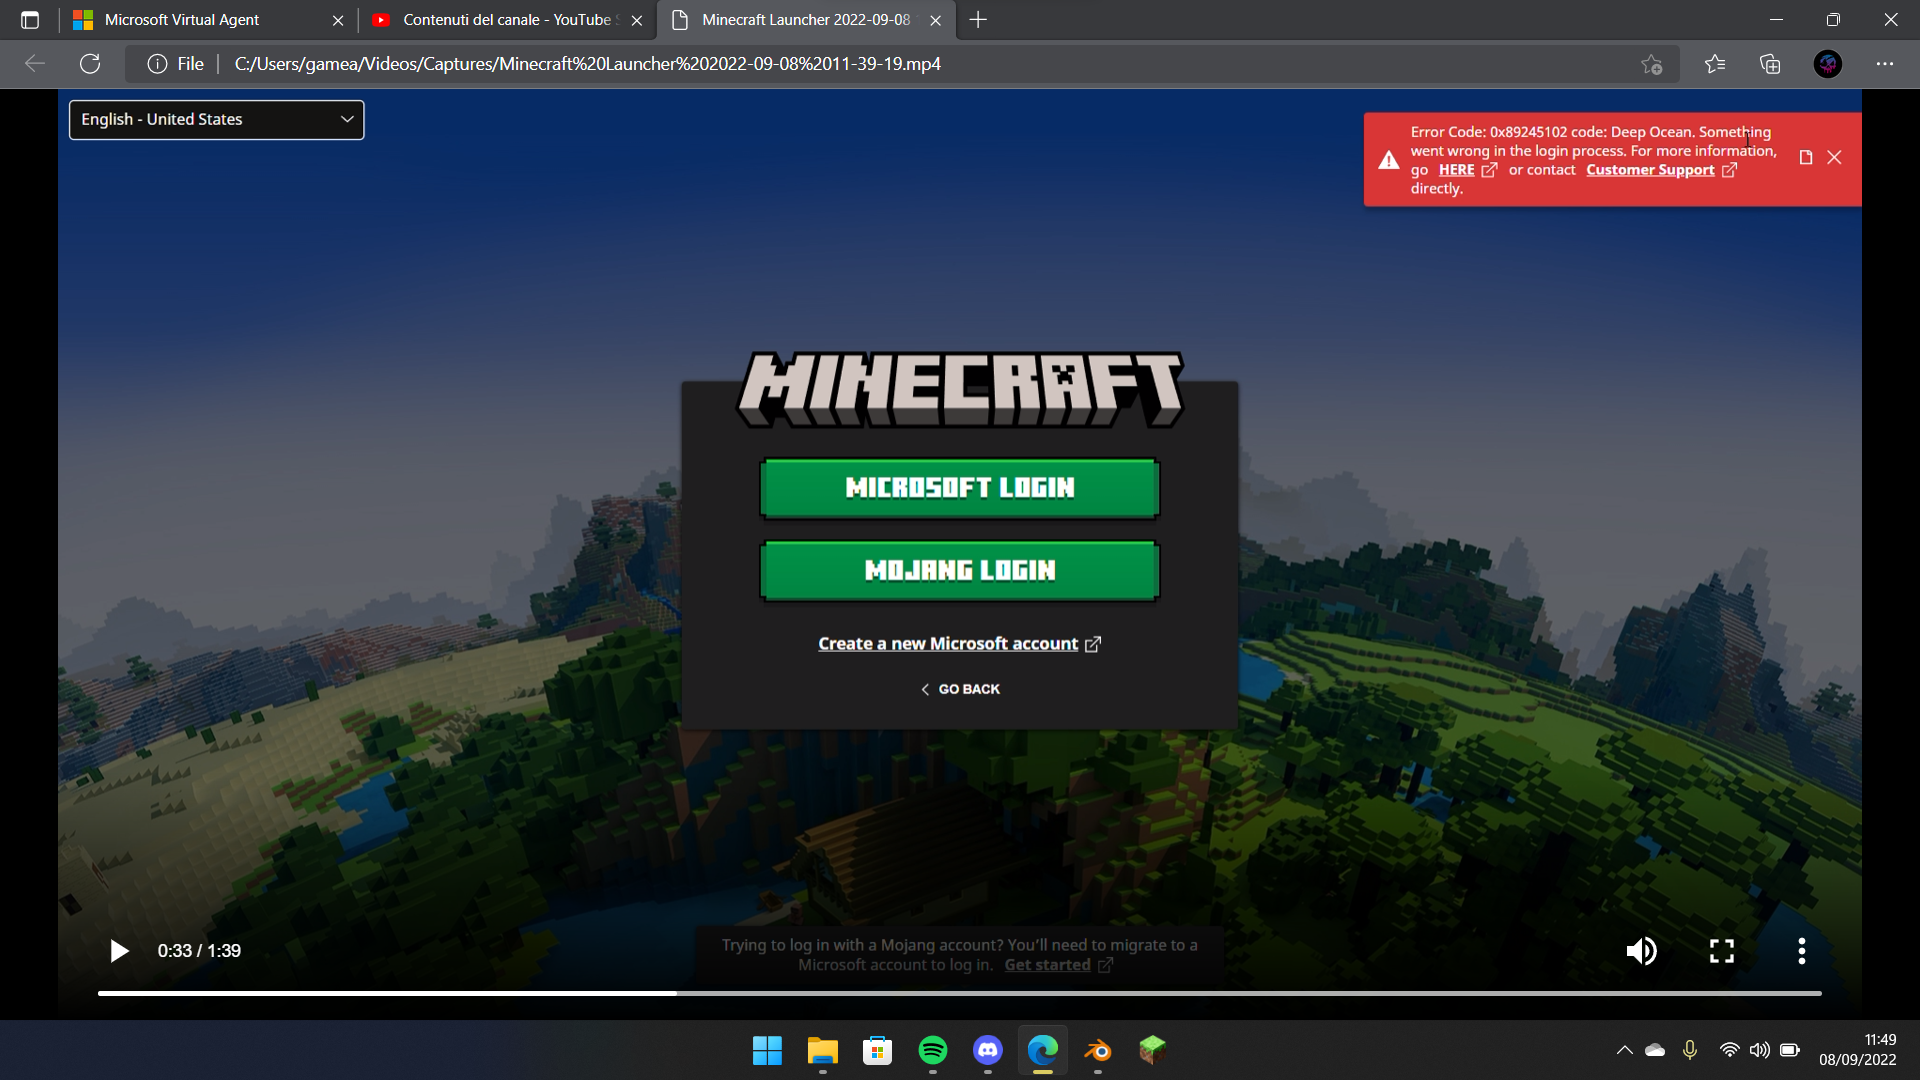The image size is (1920, 1080).
Task: Copy the error message with the clipboard icon
Action: pos(1805,157)
